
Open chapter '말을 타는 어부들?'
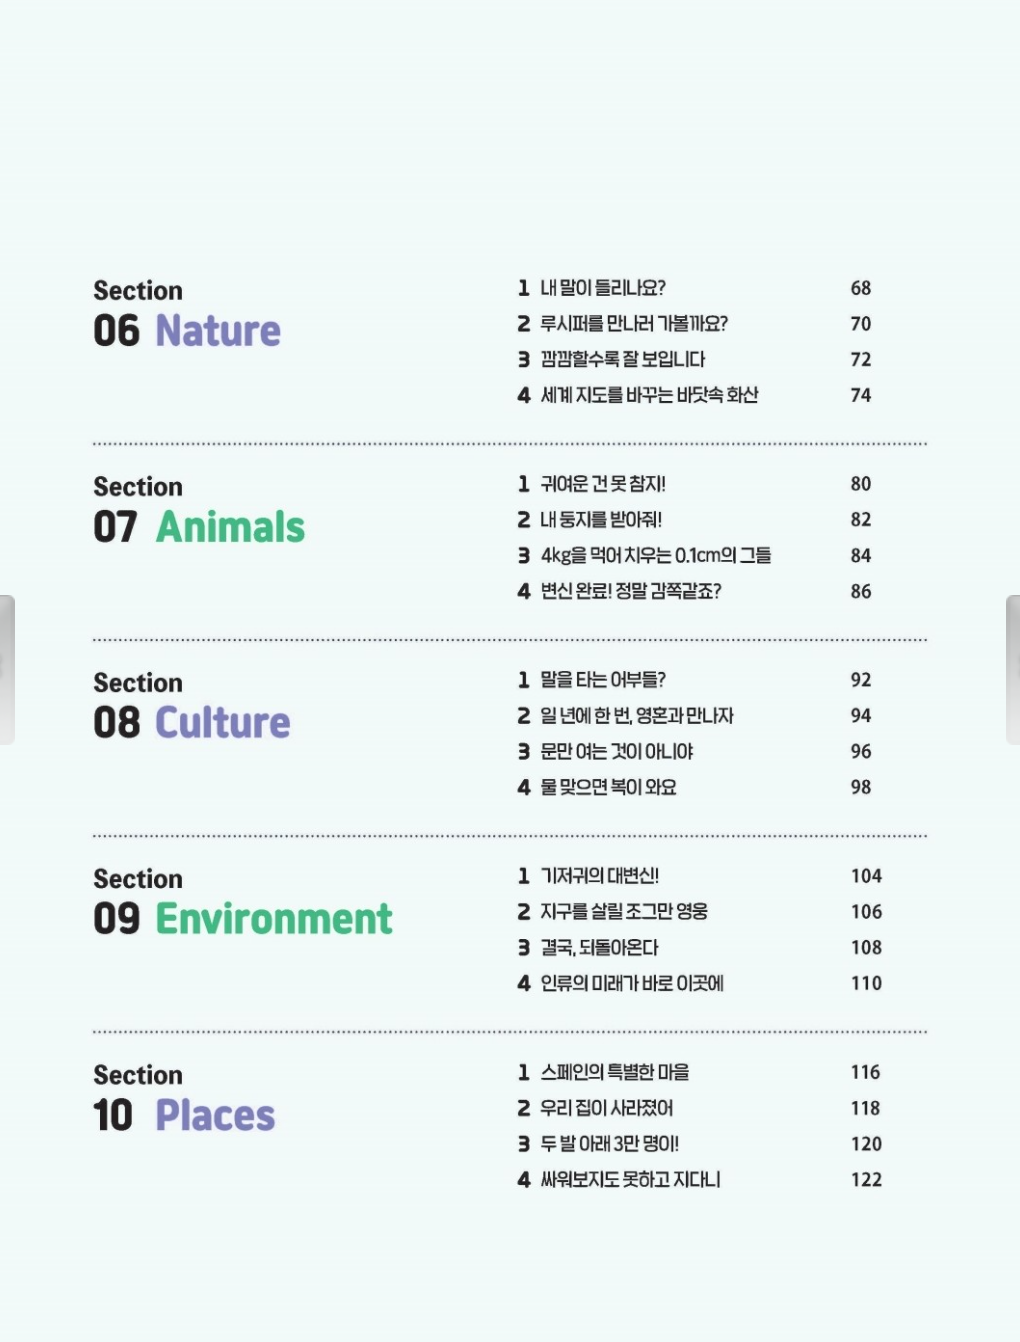(x=602, y=680)
